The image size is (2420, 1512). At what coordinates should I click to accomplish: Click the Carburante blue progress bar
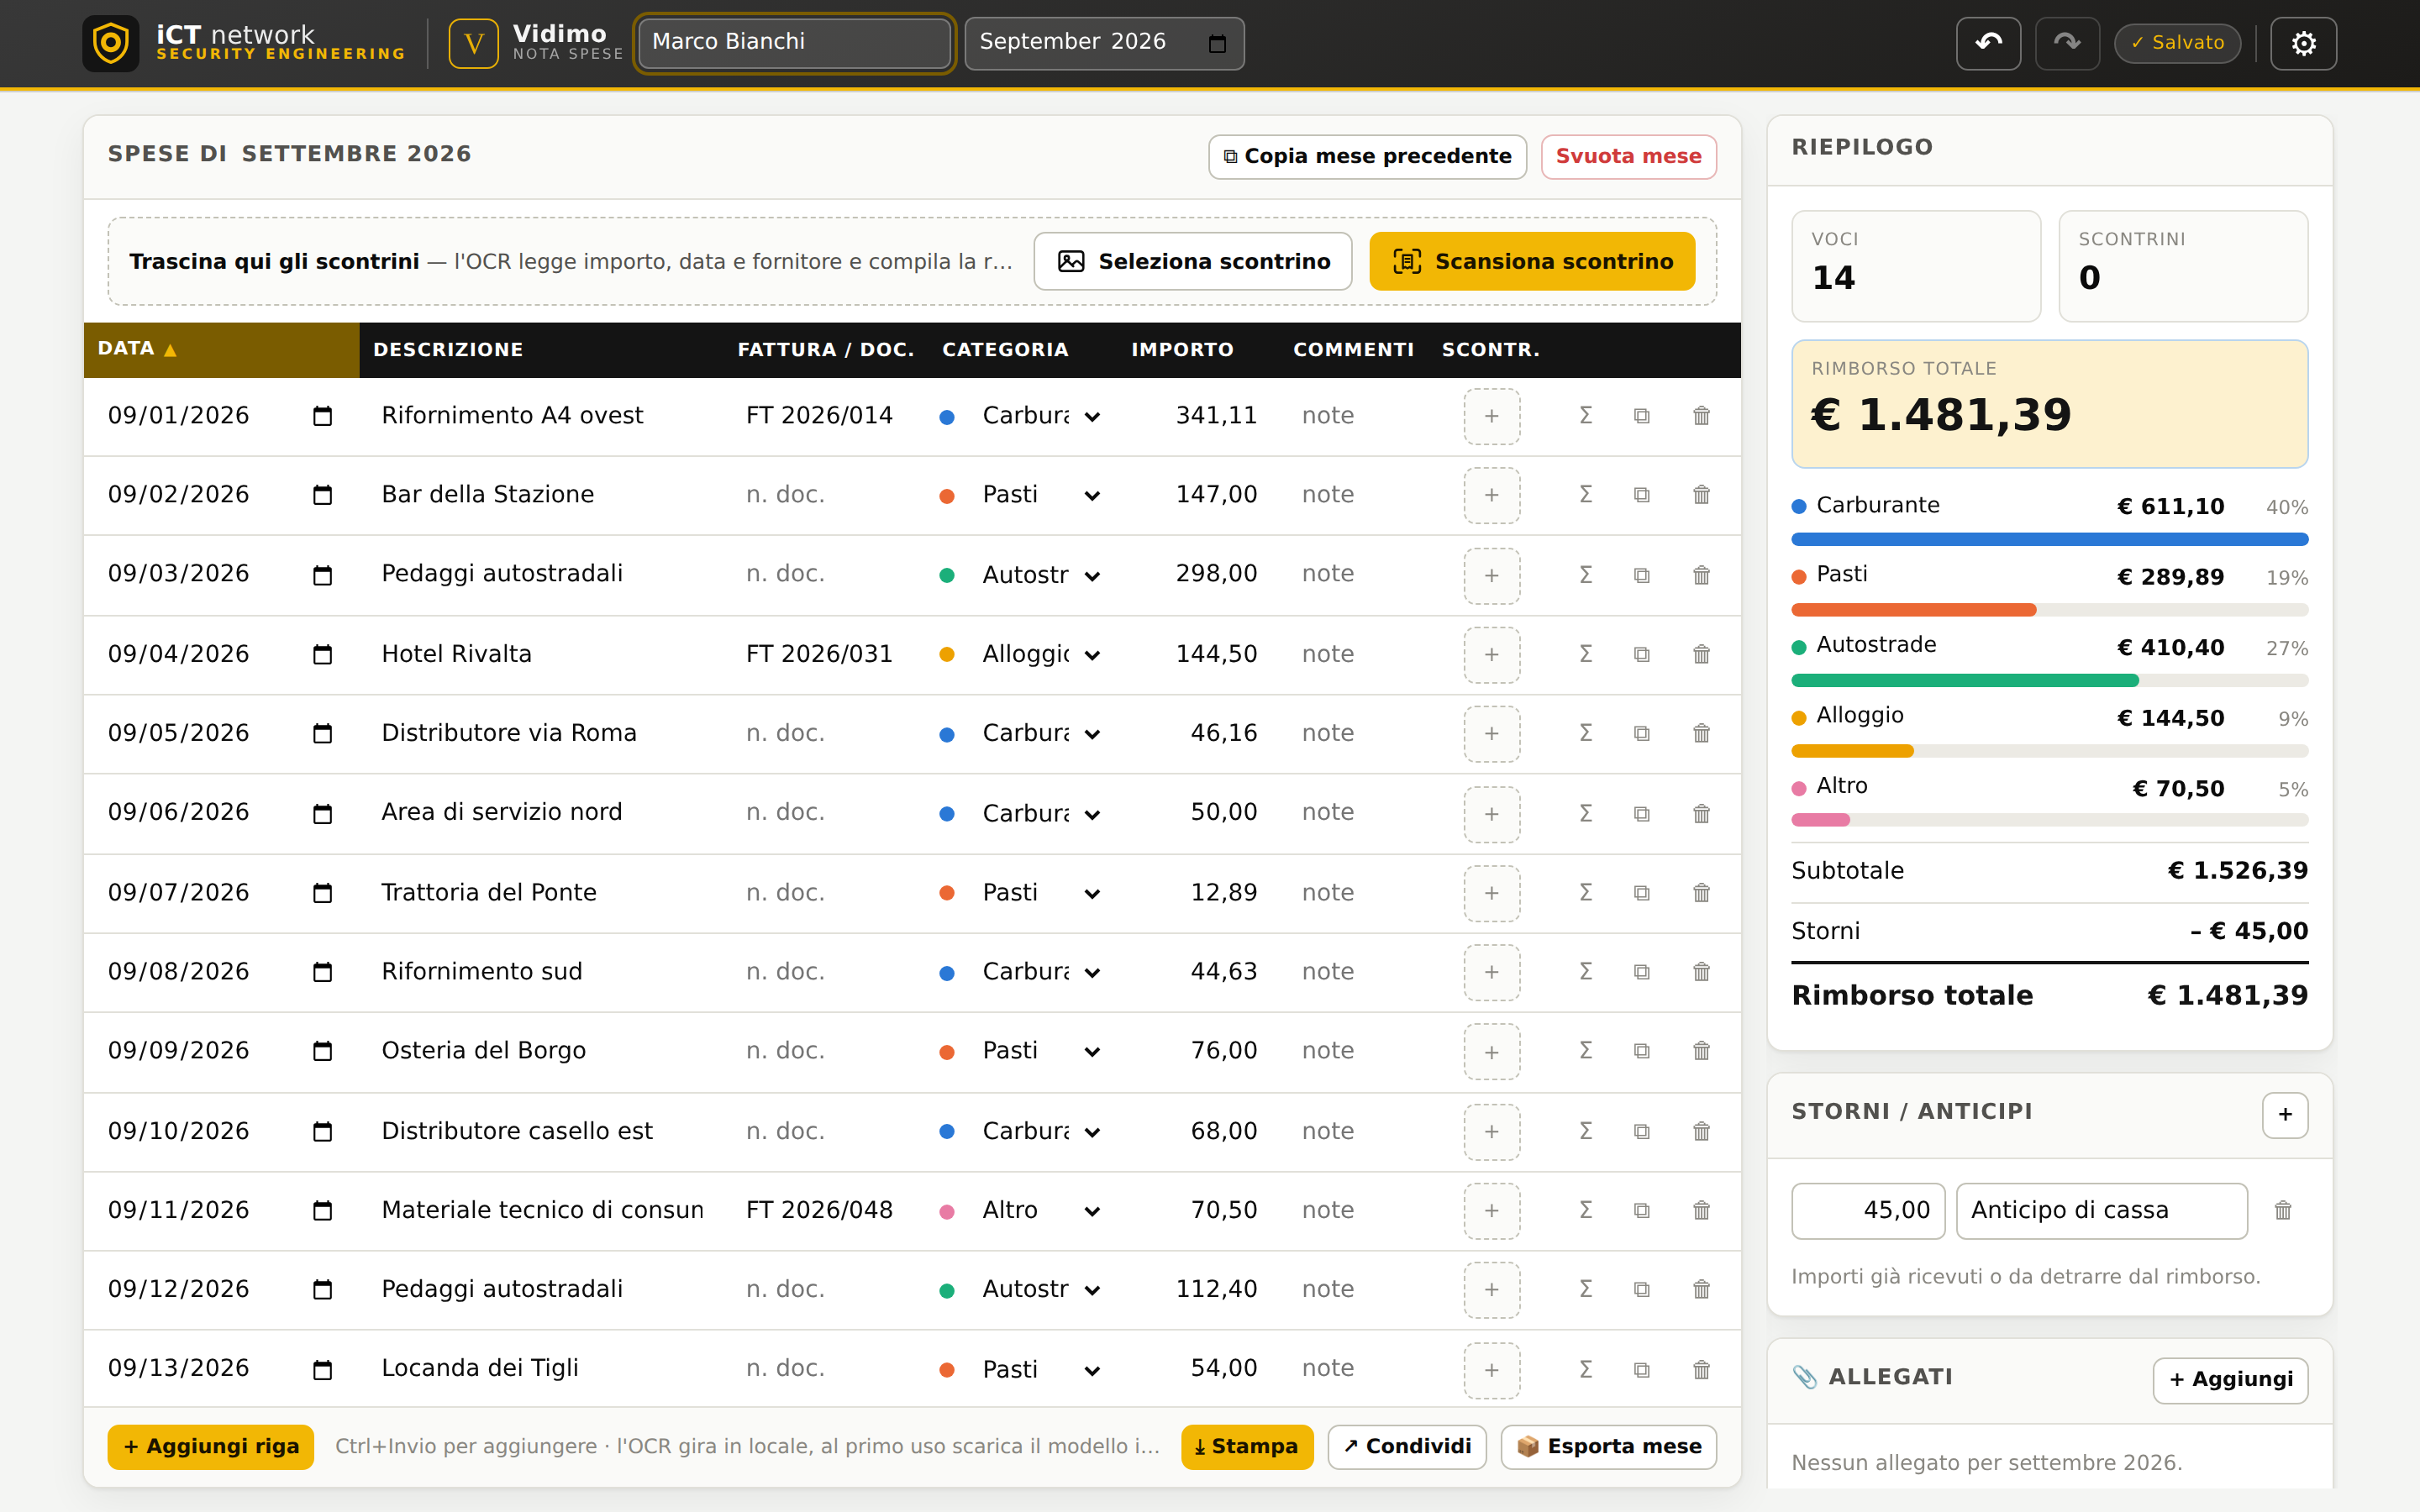[x=2049, y=539]
